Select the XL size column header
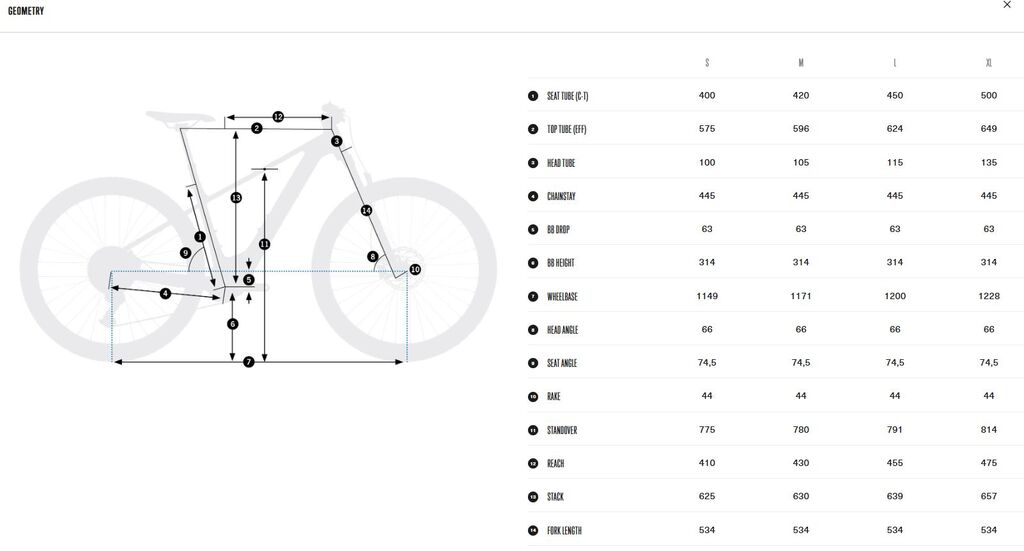The height and width of the screenshot is (551, 1024). (988, 63)
